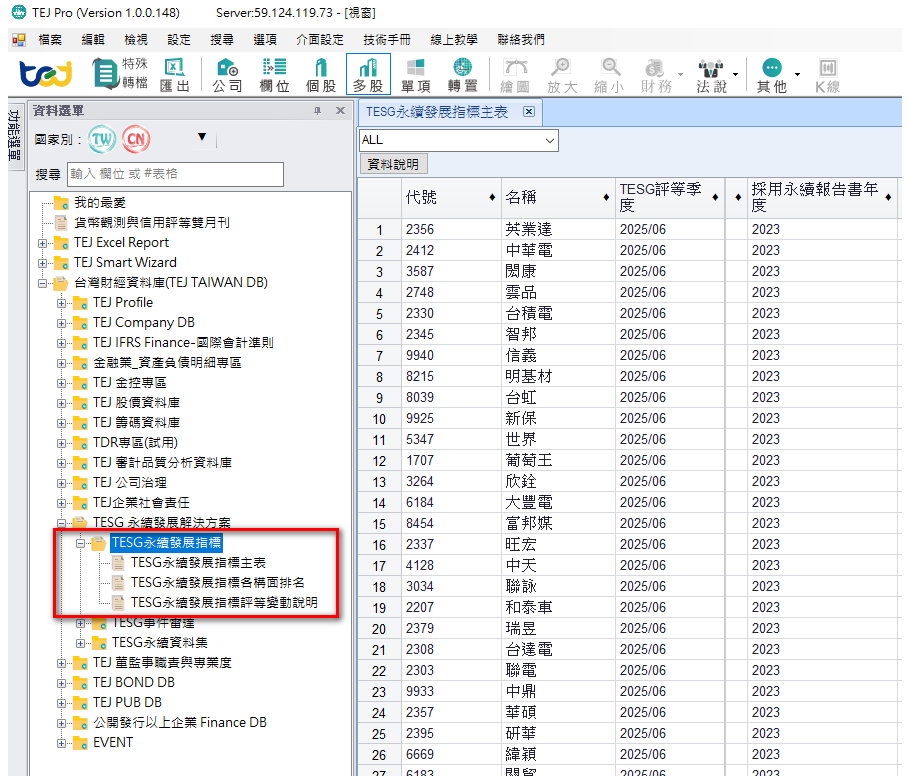908x776 pixels.
Task: Expand the TESG永續資料集 folder
Action: 80,643
